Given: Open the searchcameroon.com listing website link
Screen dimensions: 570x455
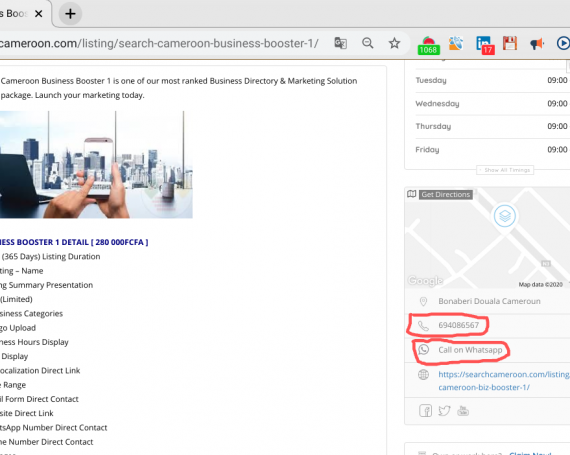Looking at the screenshot, I should (x=504, y=380).
